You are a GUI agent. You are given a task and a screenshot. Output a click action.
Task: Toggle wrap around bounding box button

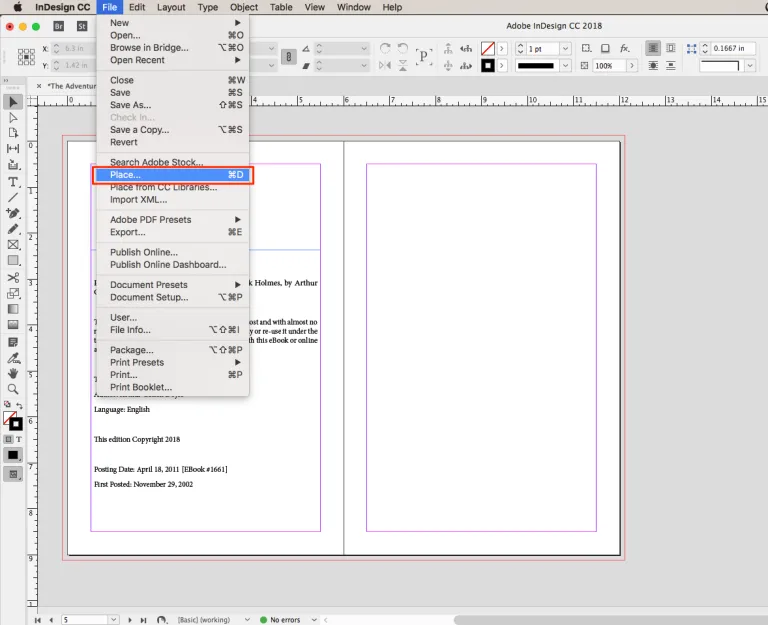point(671,48)
